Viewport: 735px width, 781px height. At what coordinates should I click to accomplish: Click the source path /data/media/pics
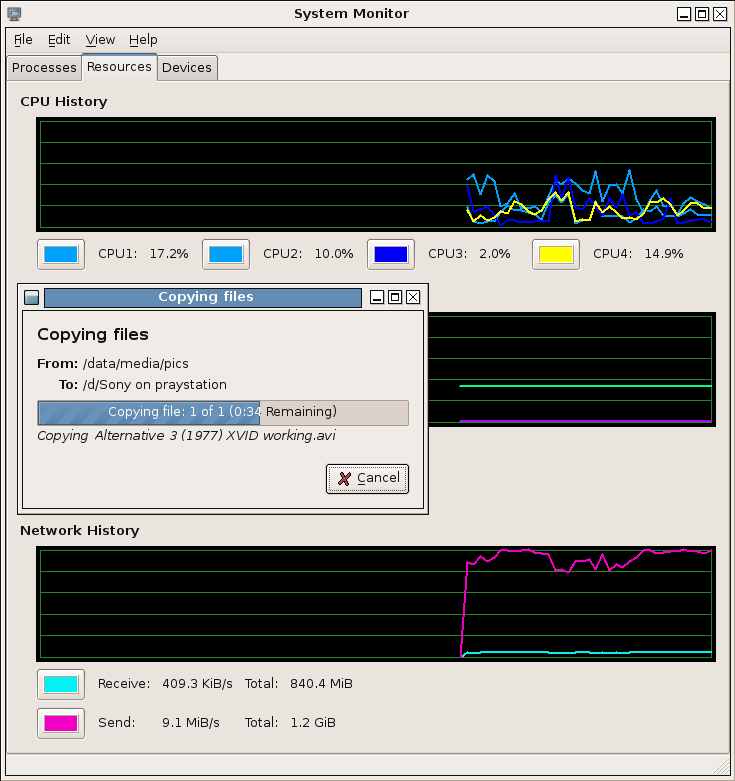[x=135, y=364]
